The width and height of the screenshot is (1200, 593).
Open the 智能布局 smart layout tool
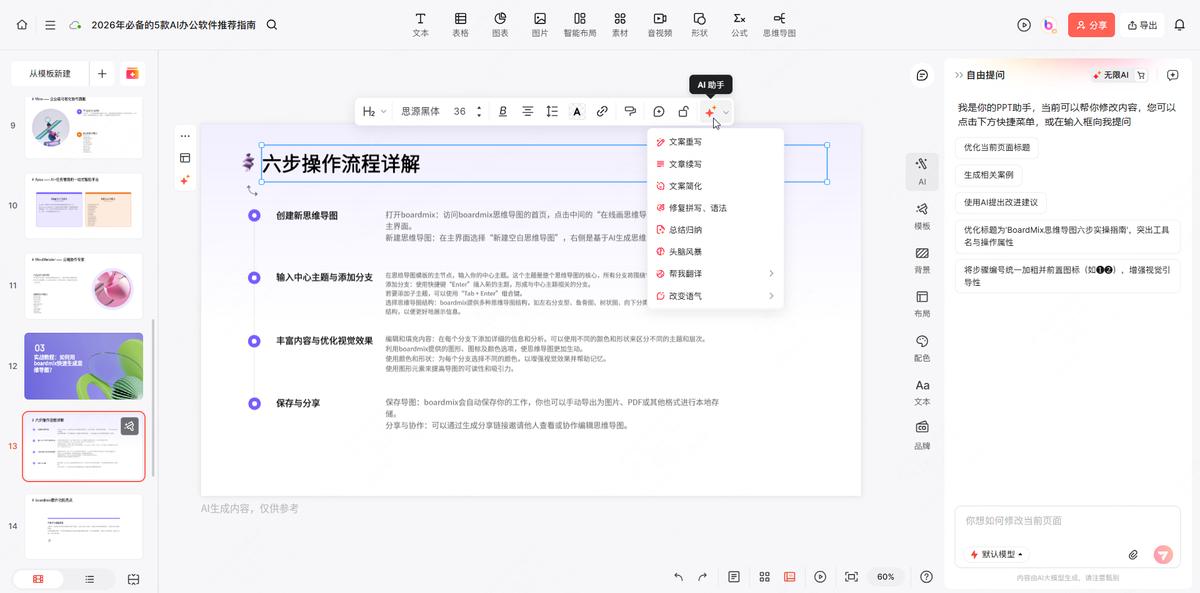tap(580, 25)
